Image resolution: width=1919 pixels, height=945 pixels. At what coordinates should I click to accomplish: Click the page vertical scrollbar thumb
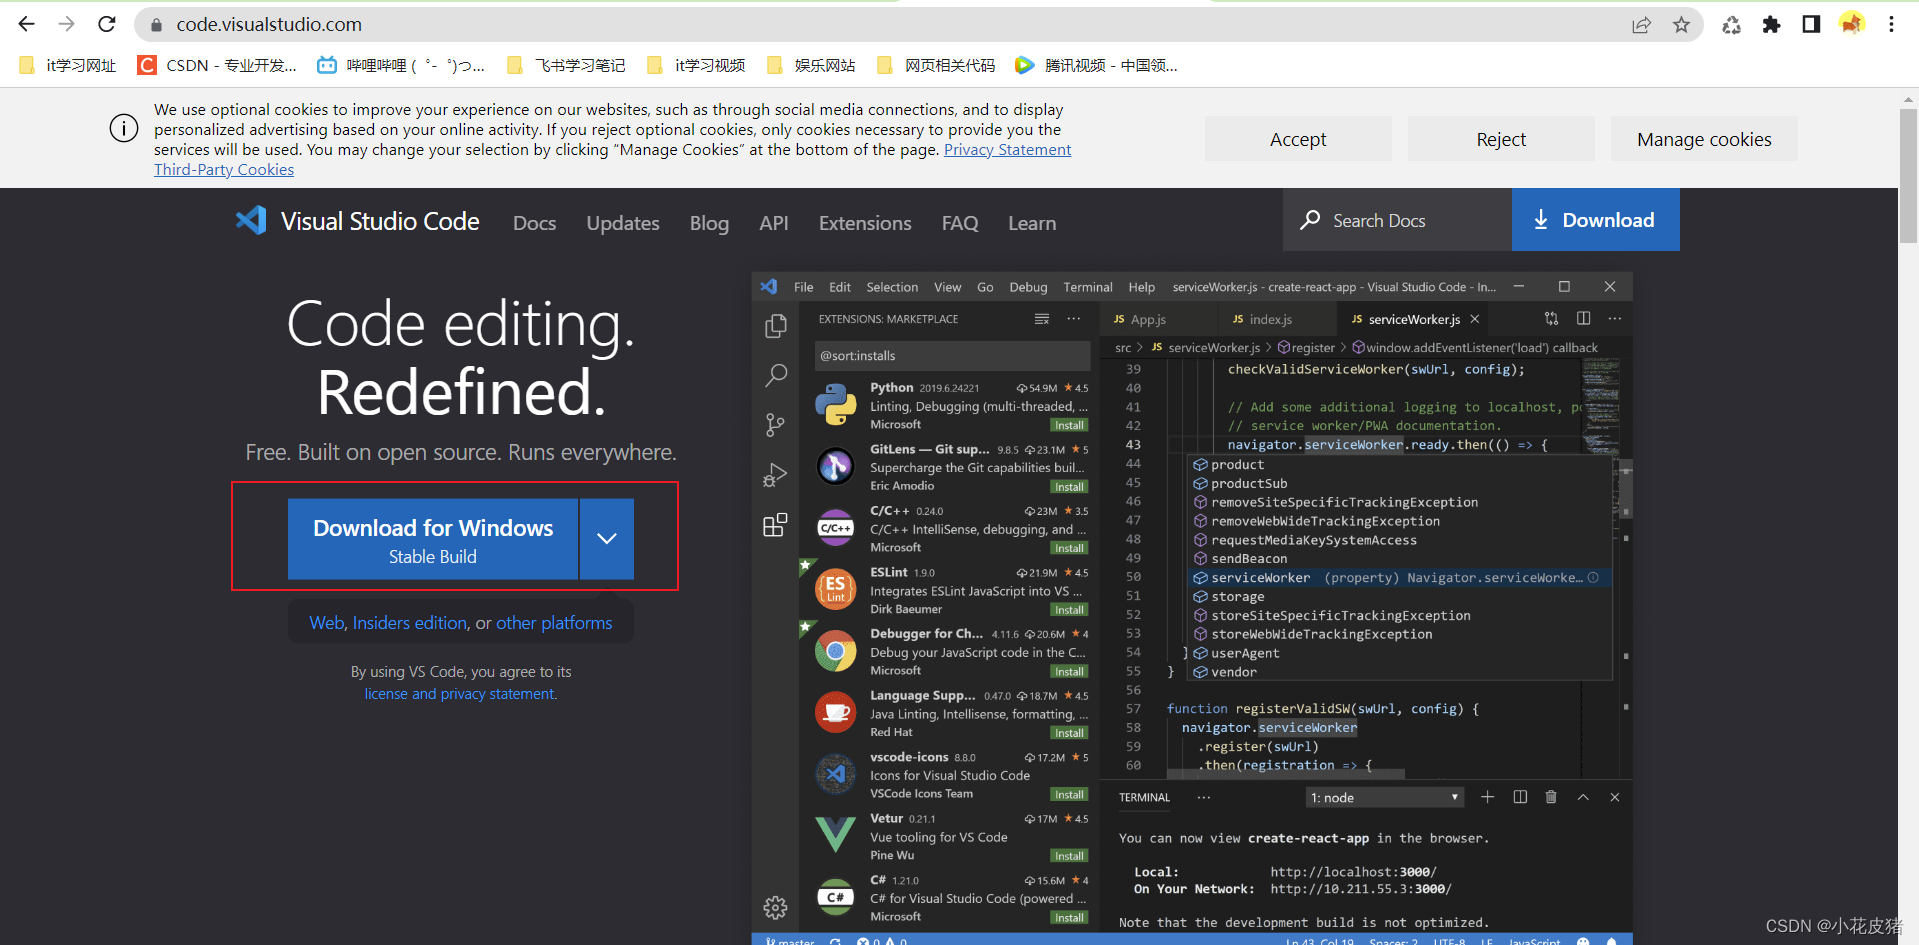(x=1909, y=175)
